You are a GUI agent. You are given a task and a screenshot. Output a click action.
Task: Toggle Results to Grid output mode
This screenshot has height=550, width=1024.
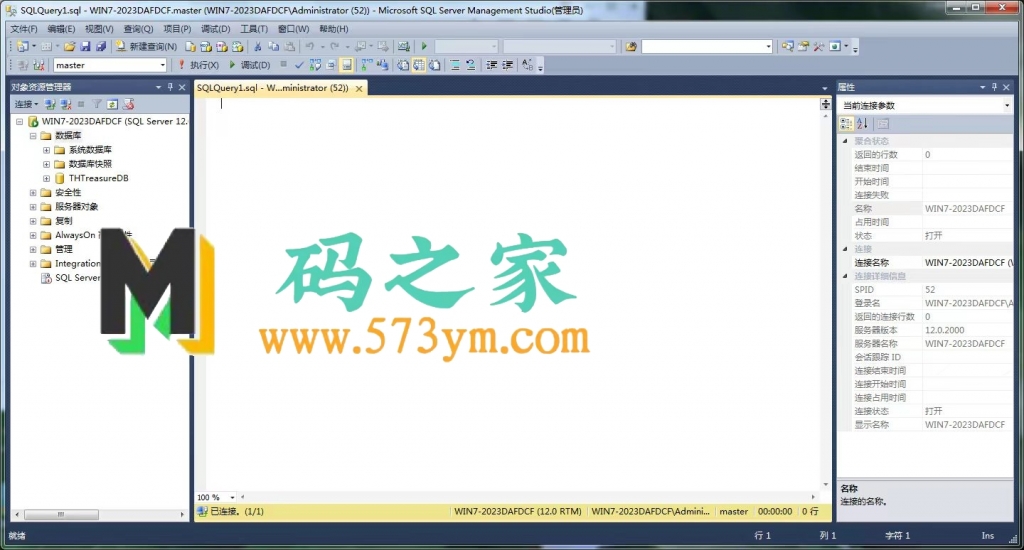(x=418, y=65)
